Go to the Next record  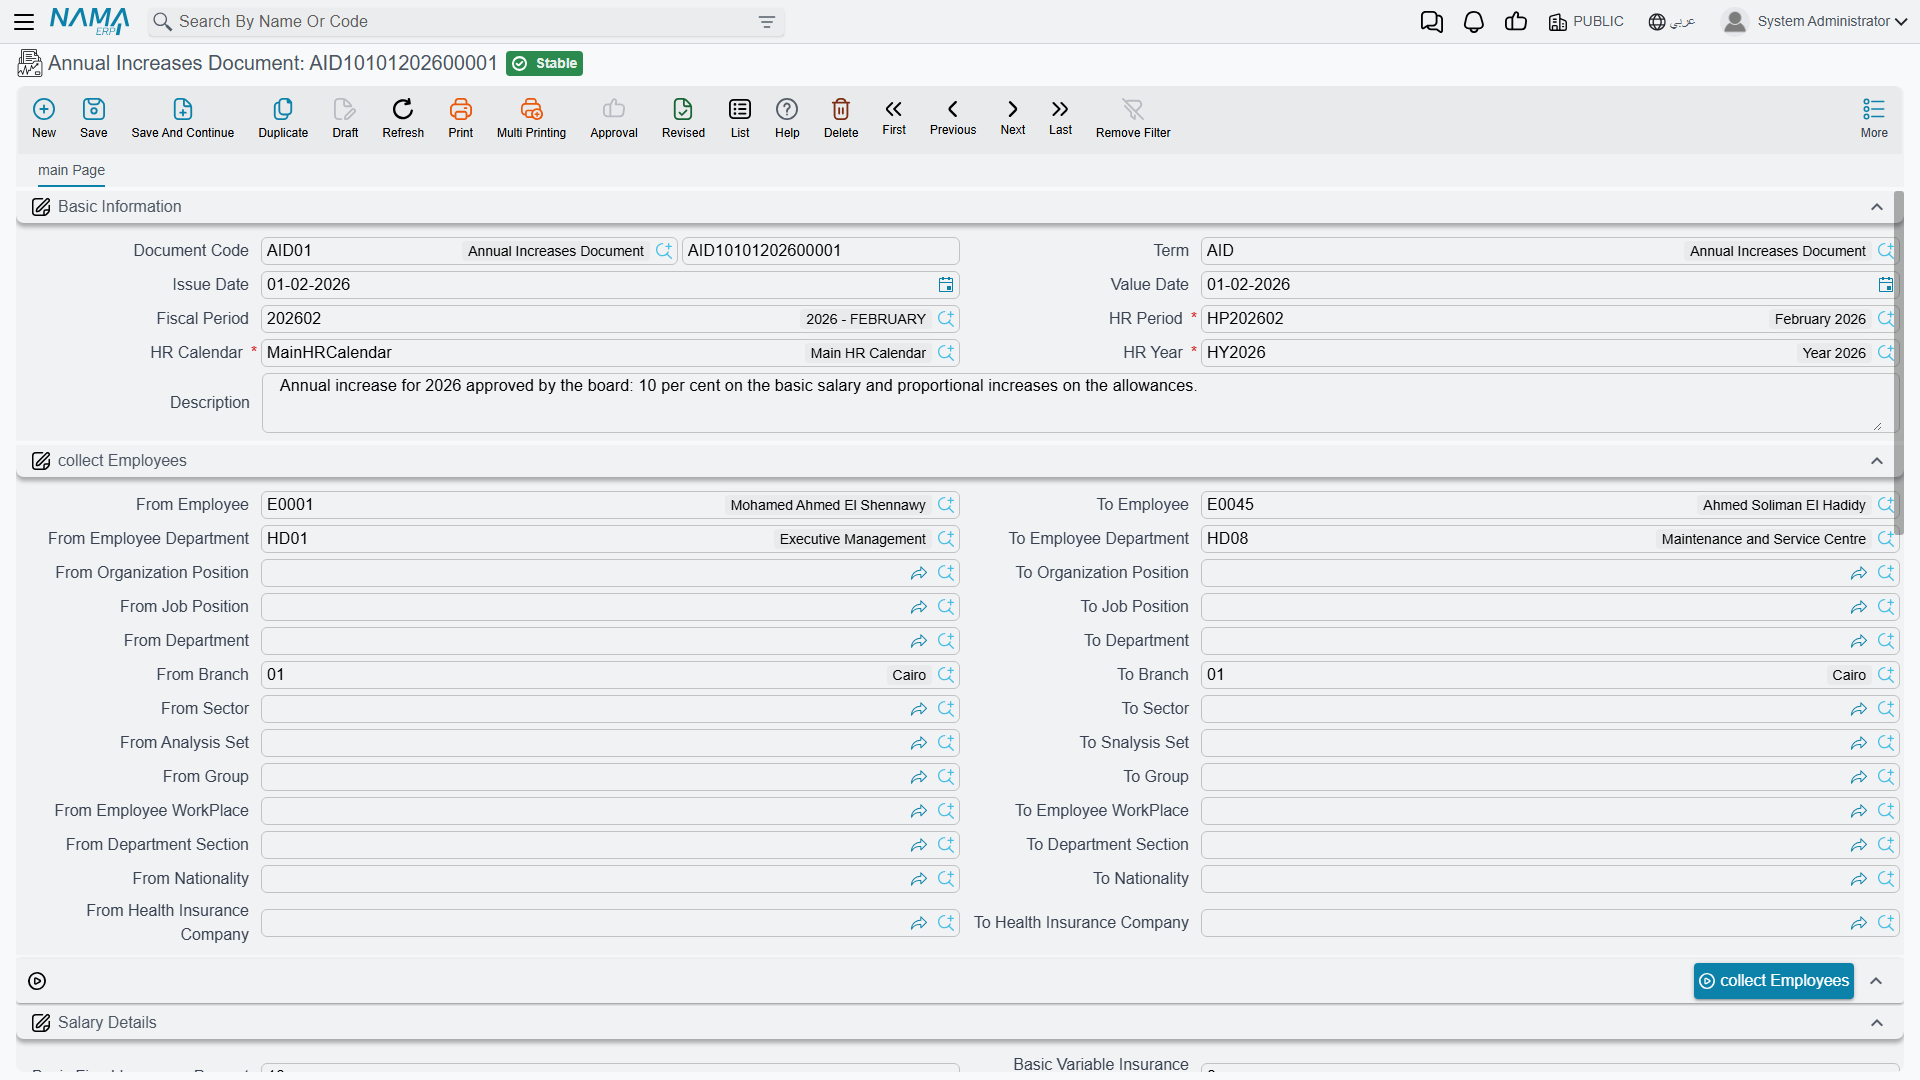(1013, 117)
